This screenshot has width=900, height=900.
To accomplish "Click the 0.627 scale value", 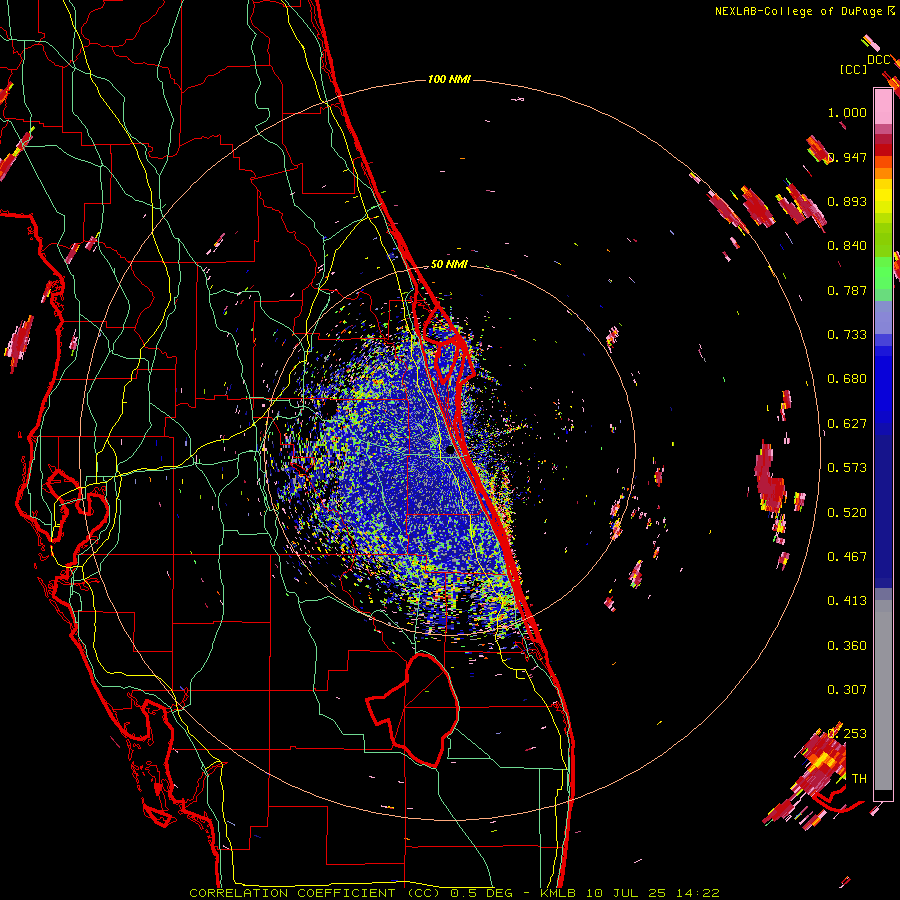I will (847, 424).
